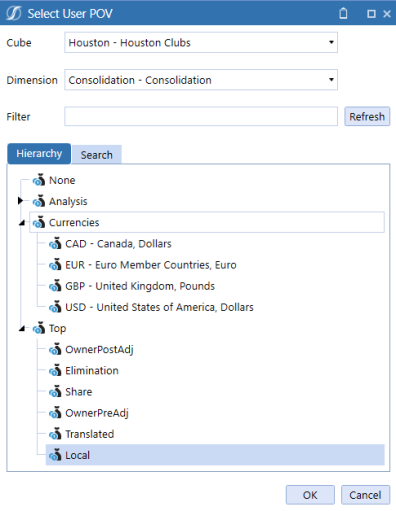Click the pin icon in title bar
Viewport: 396px width, 511px height.
tap(343, 14)
